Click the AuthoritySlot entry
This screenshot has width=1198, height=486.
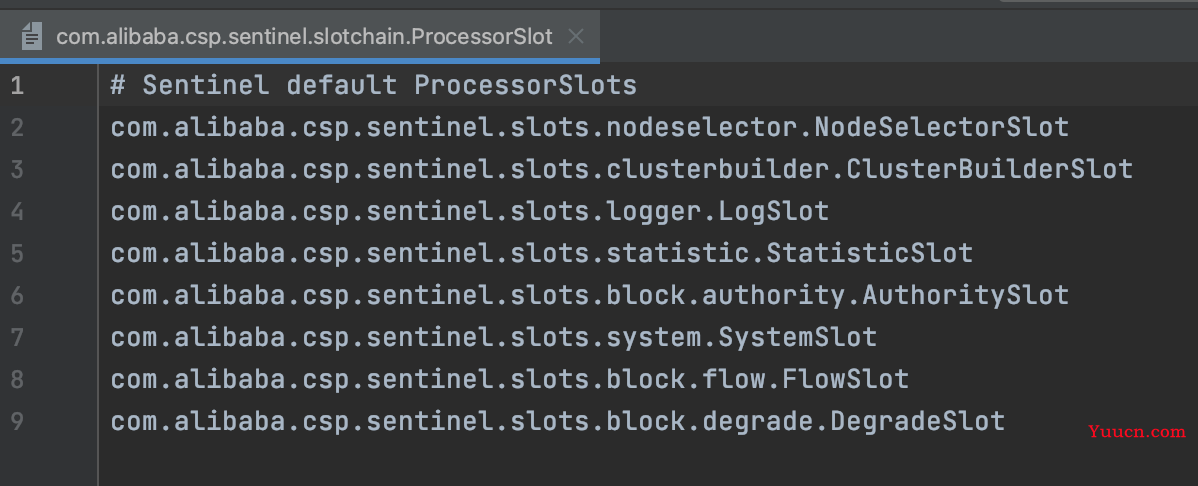tap(589, 295)
